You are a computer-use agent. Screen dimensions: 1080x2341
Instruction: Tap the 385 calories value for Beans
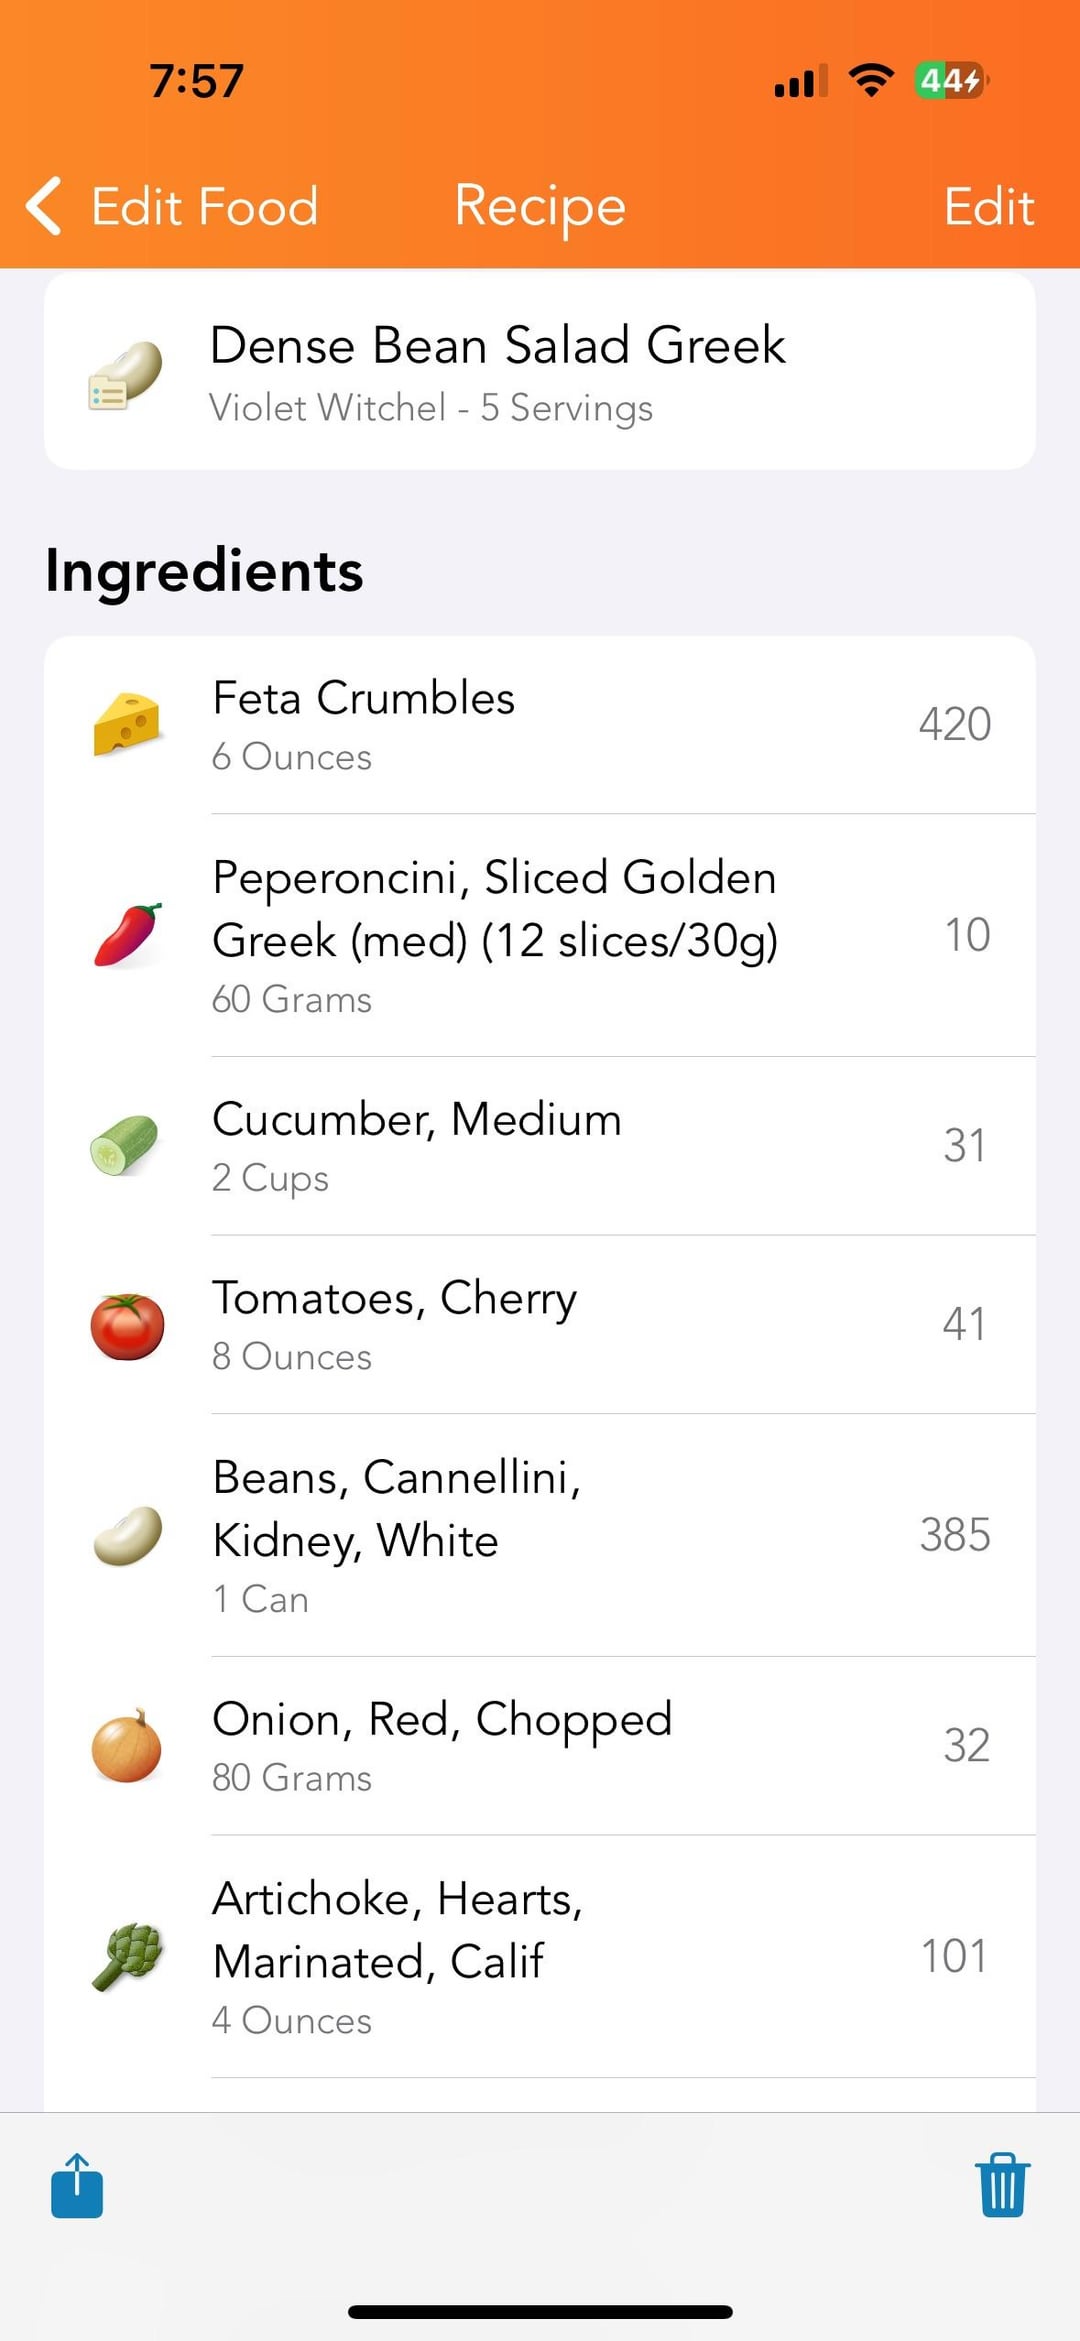click(x=955, y=1535)
